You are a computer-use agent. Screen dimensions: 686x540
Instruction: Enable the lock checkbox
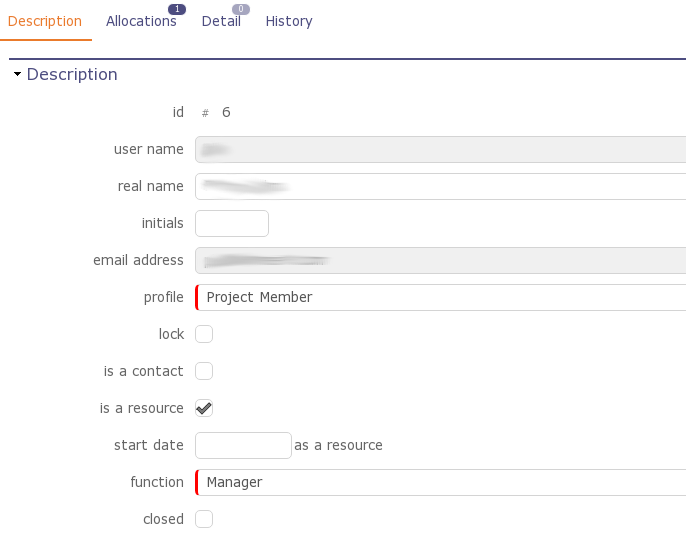pyautogui.click(x=204, y=334)
